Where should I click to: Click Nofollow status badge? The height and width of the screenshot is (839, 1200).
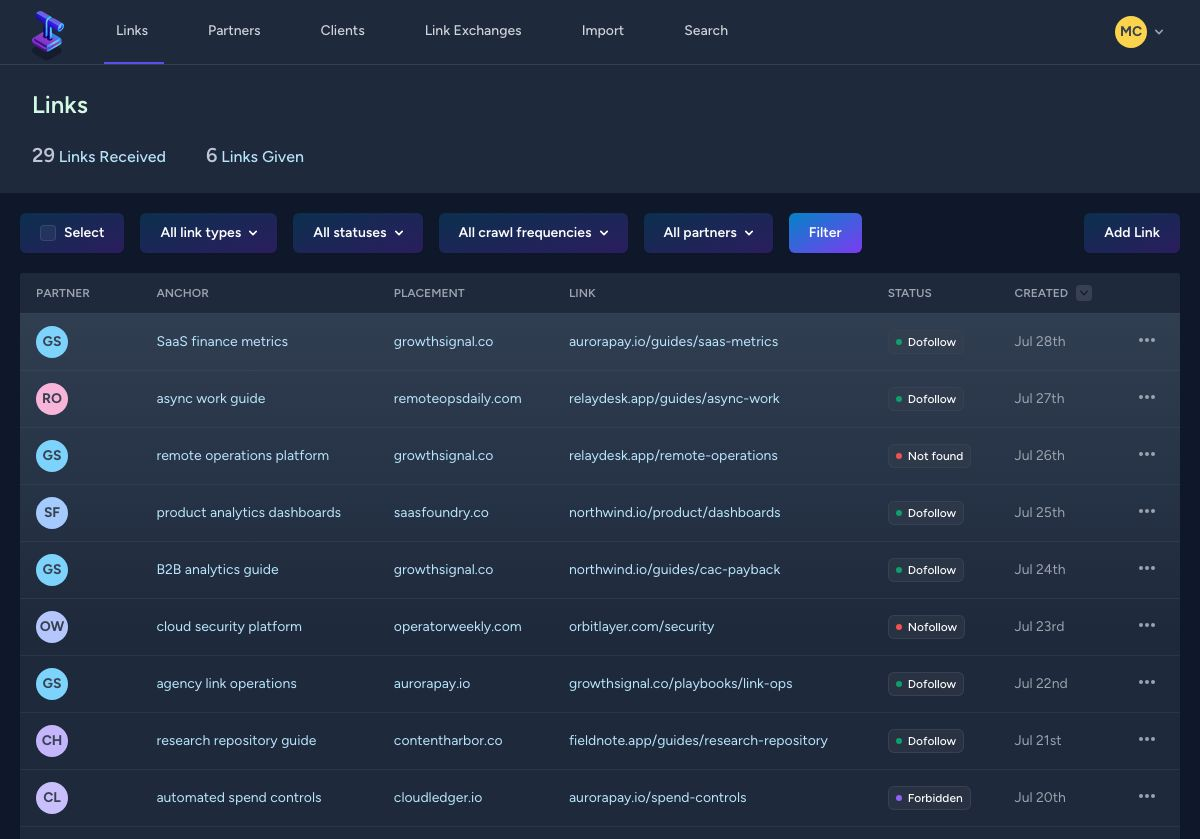point(926,627)
